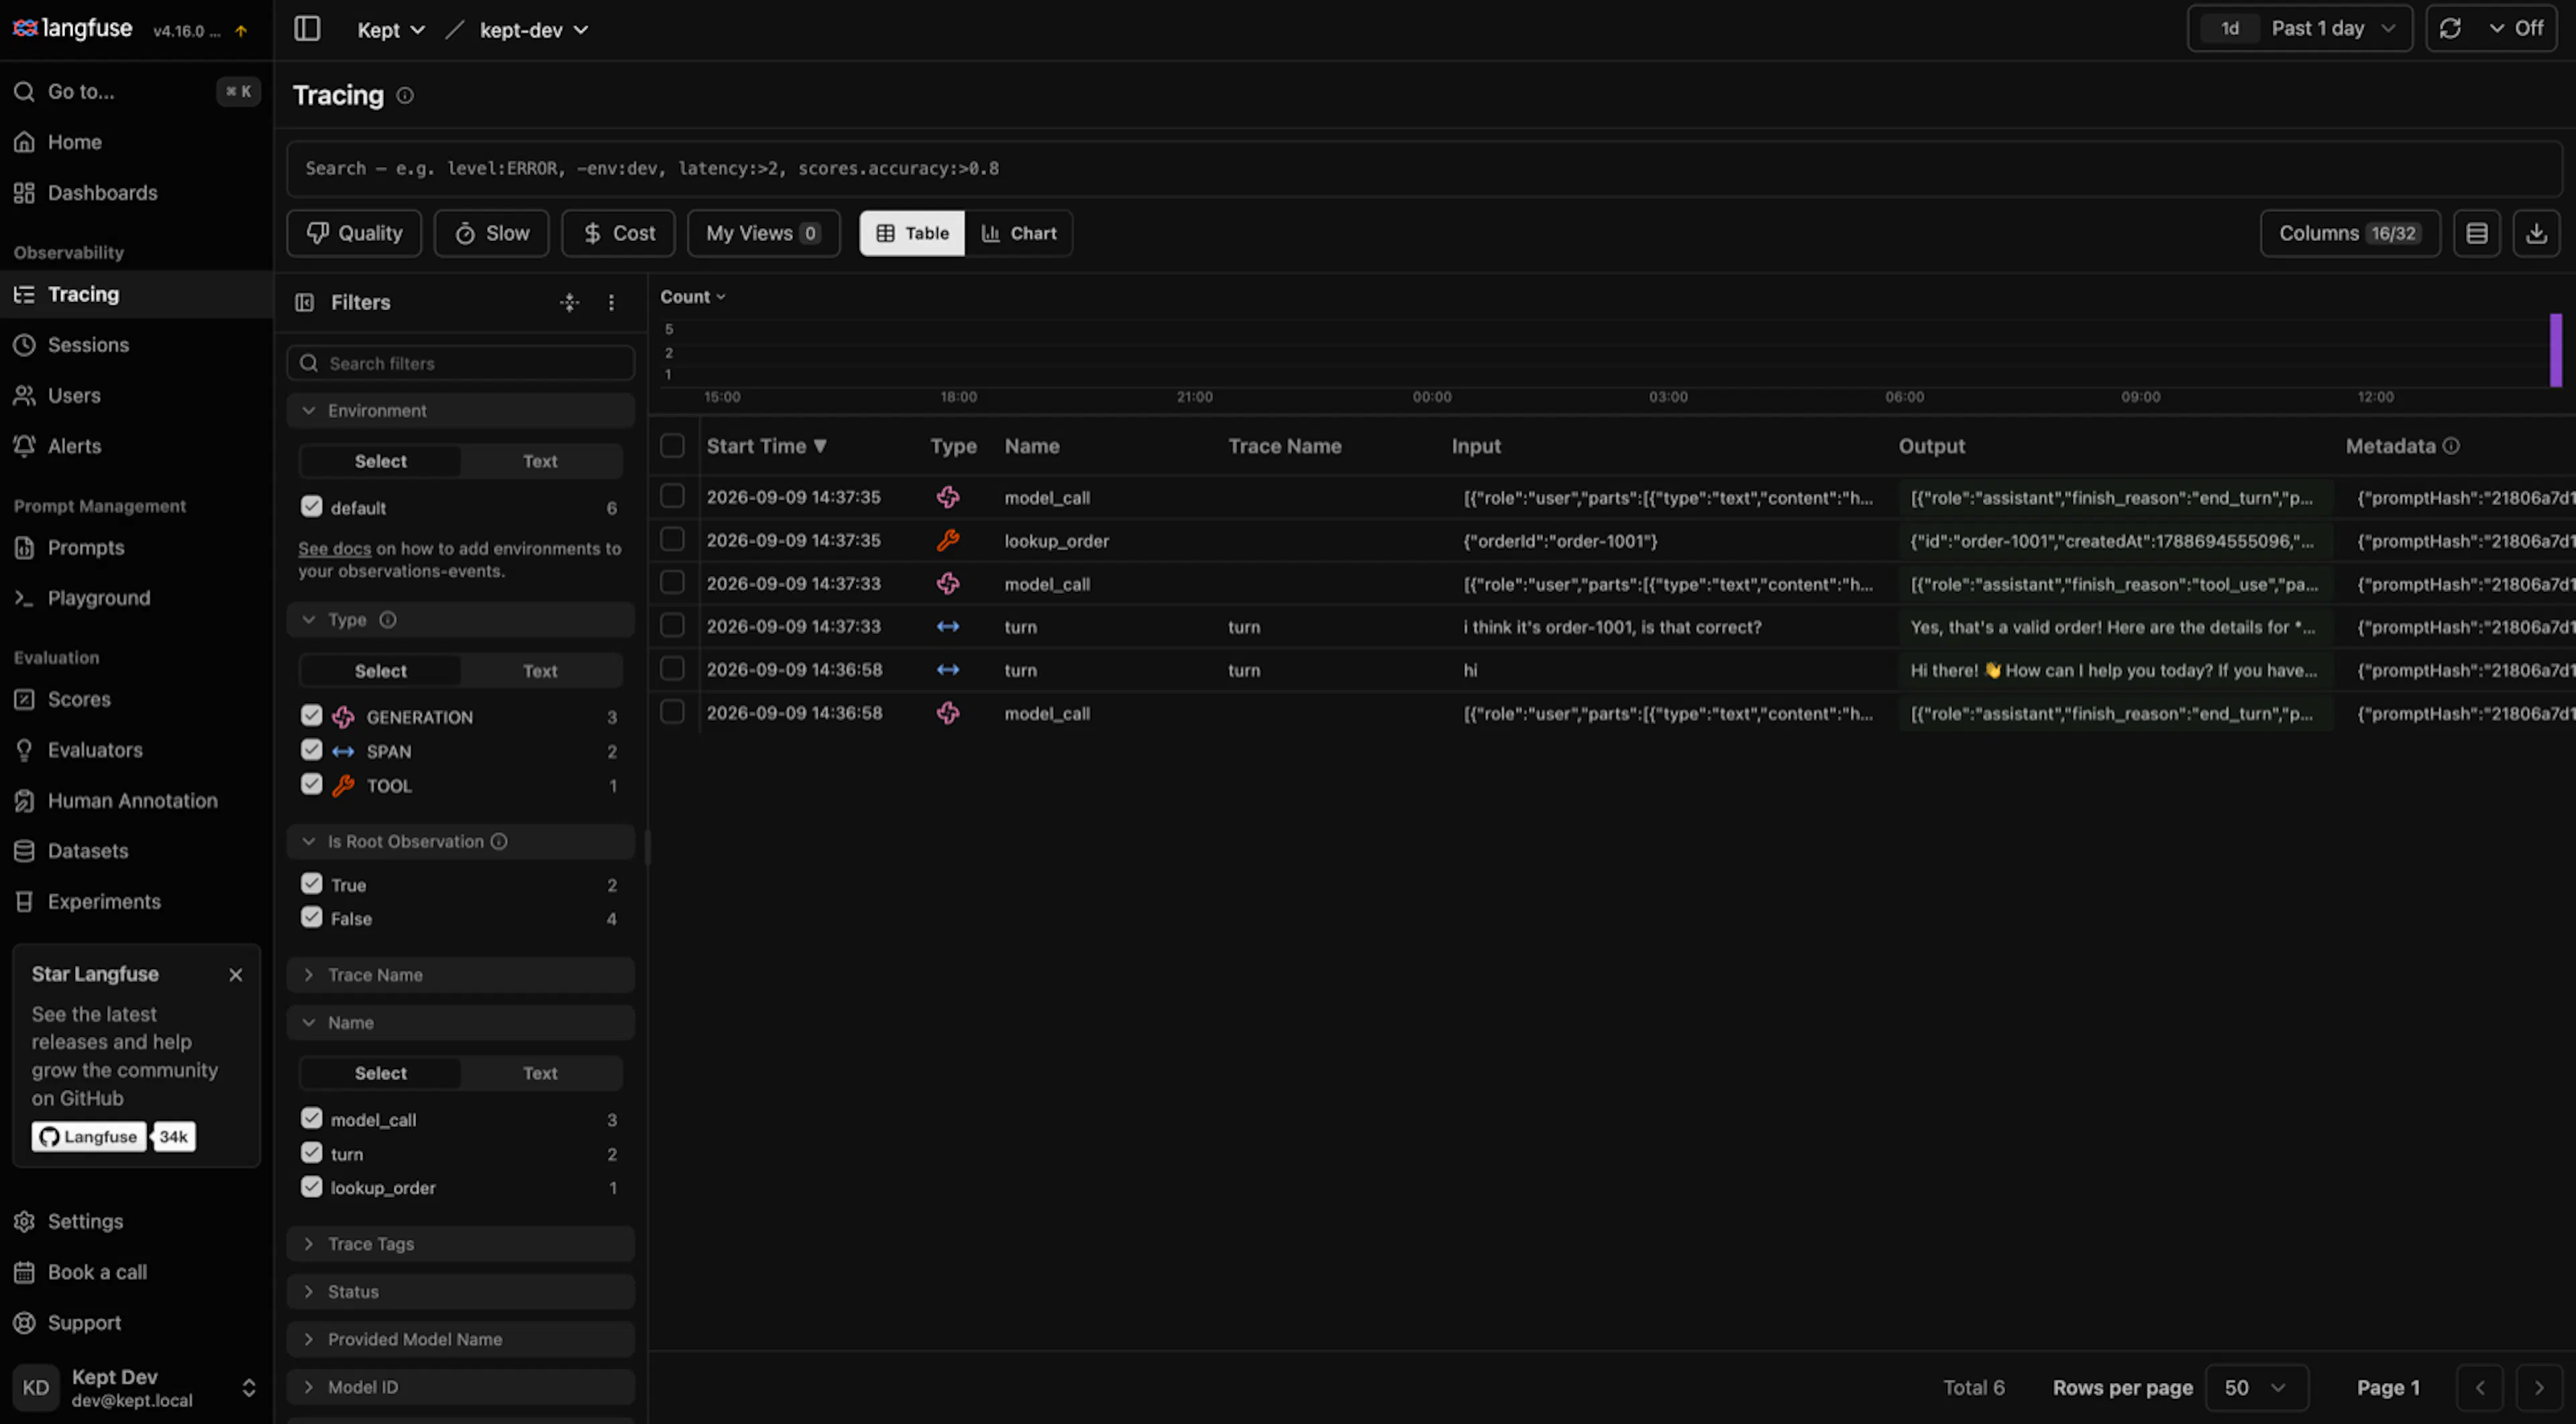
Task: Click the Is Root Observation info icon
Action: pyautogui.click(x=499, y=842)
